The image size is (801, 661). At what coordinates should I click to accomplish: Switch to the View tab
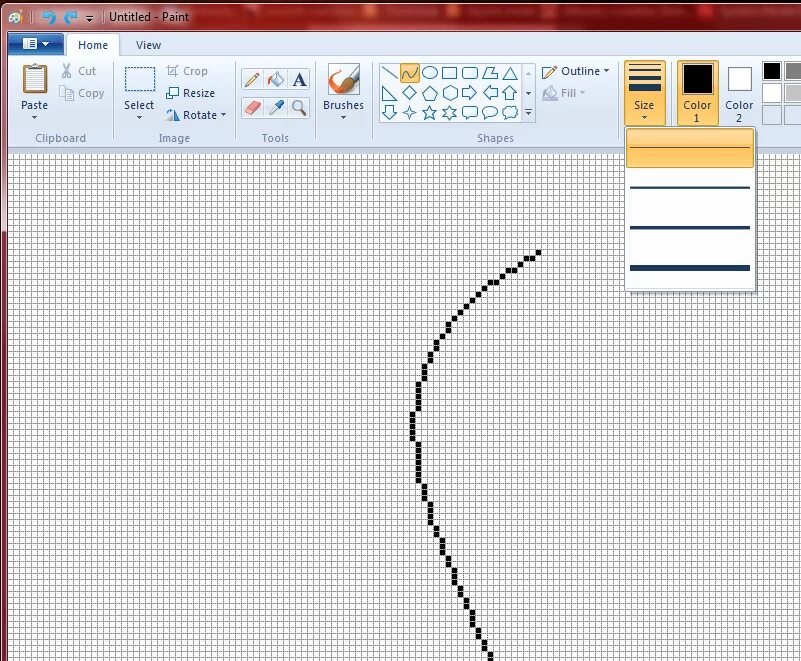pyautogui.click(x=148, y=45)
